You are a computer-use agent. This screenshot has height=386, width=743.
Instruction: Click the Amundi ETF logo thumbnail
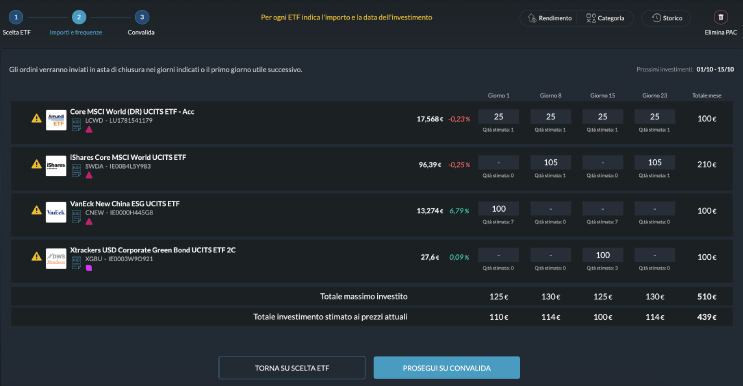point(56,120)
